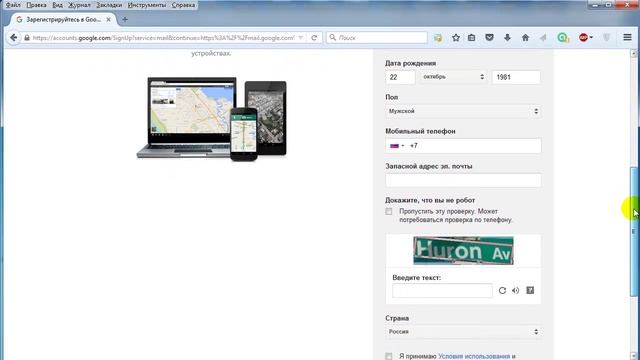The width and height of the screenshot is (640, 360).
Task: Click the green extension icon in toolbar
Action: pyautogui.click(x=563, y=38)
